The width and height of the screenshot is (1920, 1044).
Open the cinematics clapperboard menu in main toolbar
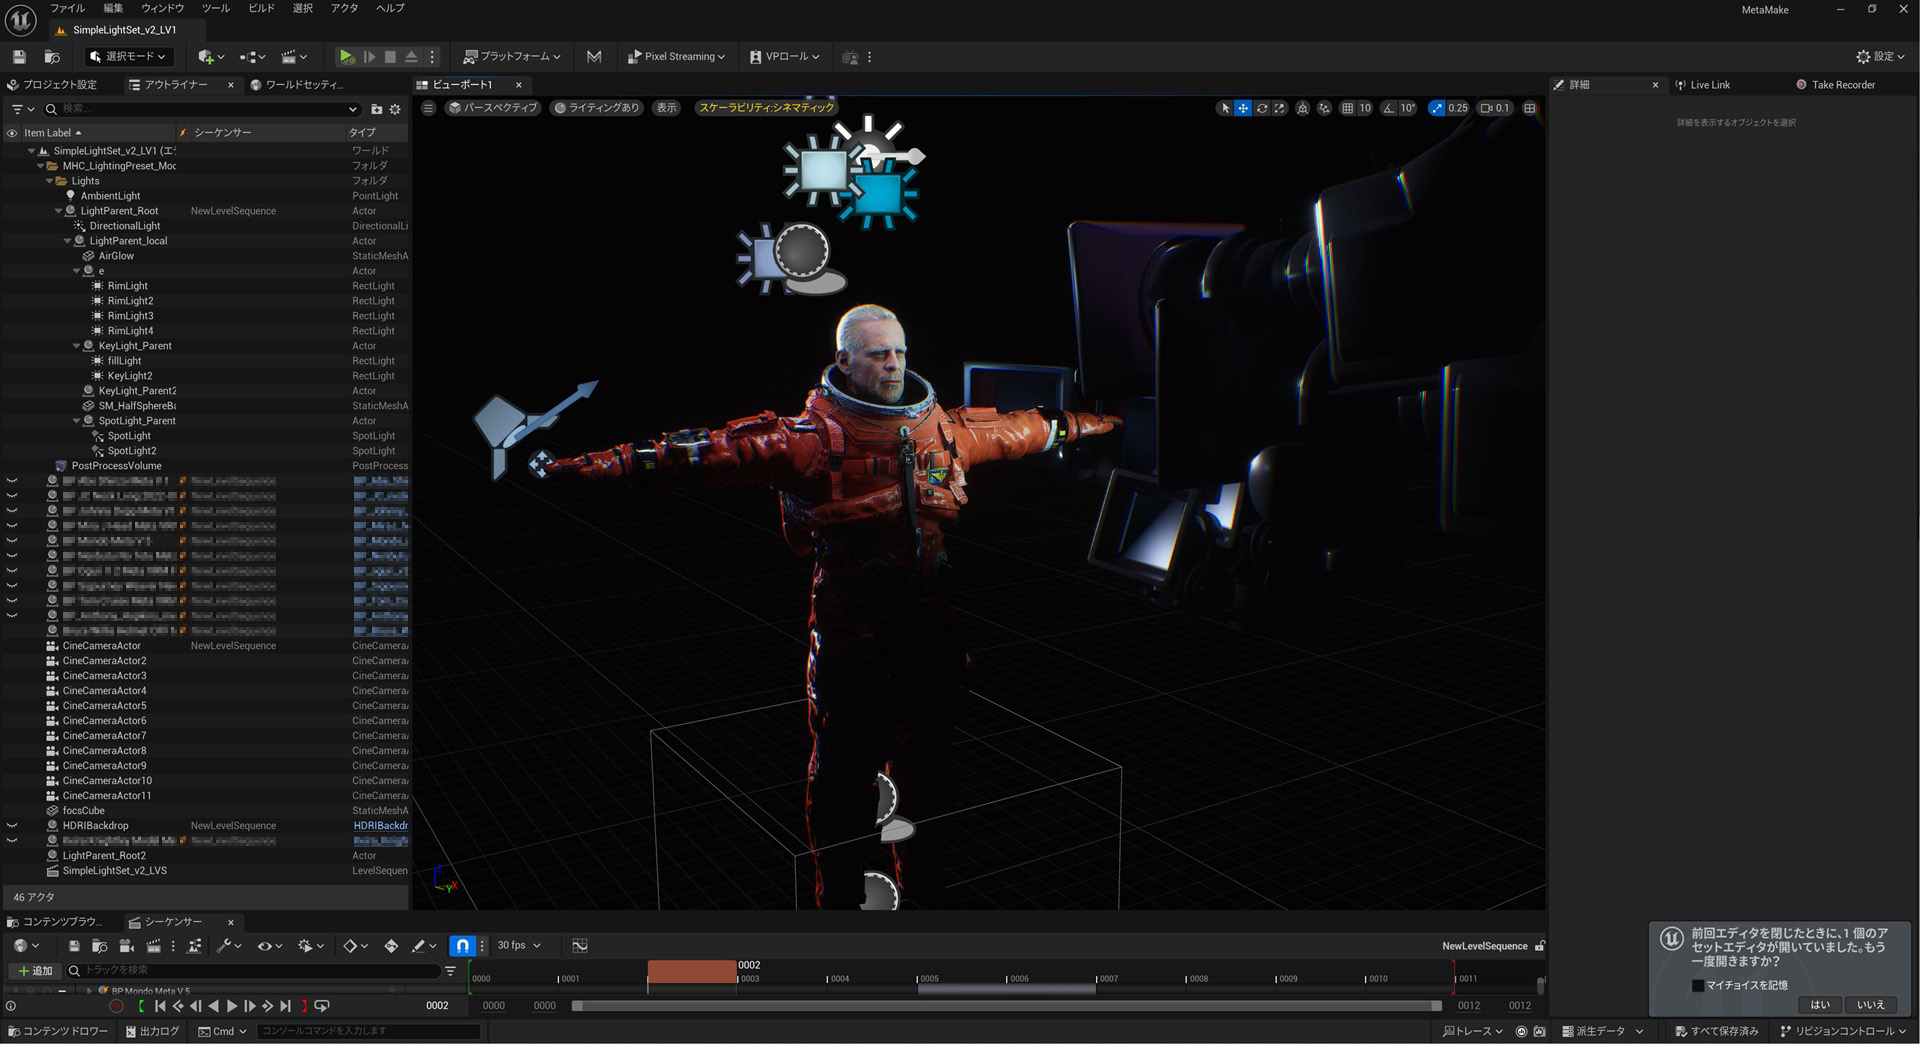294,57
